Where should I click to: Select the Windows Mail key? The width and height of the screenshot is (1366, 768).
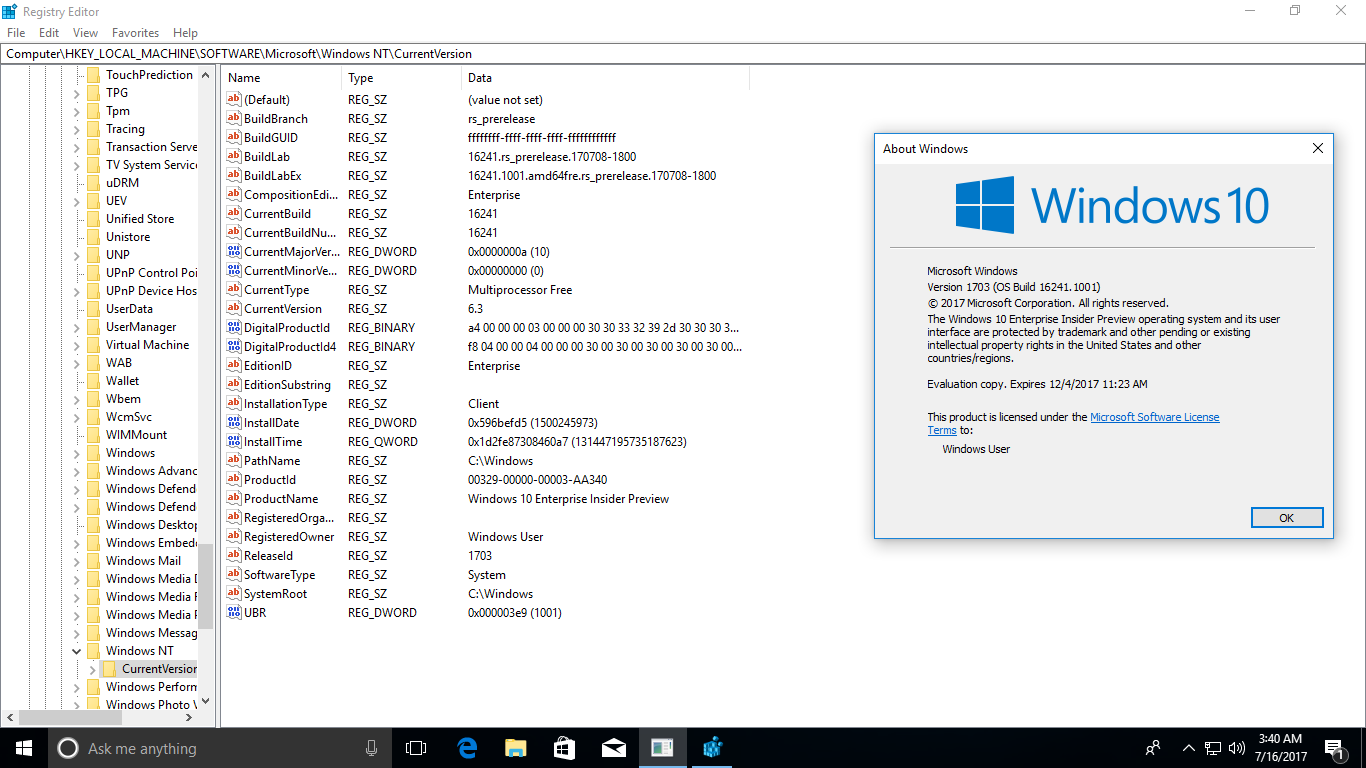pos(143,561)
